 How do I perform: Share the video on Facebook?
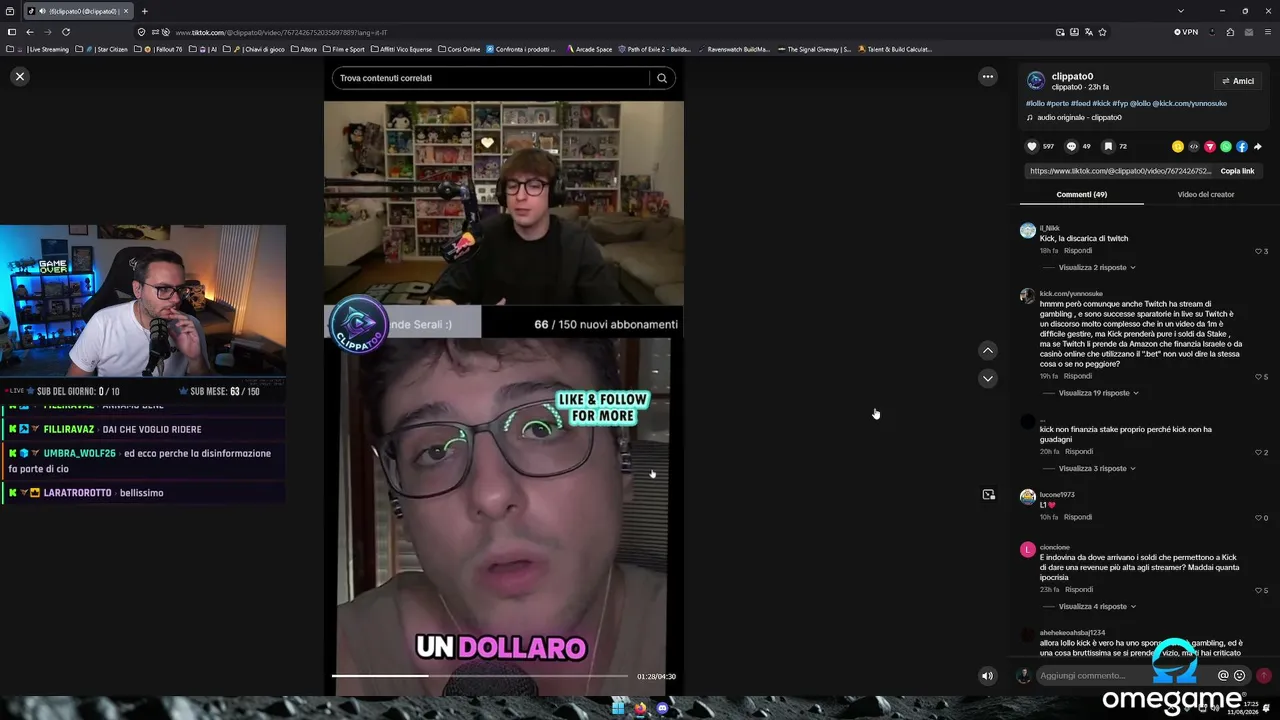click(x=1242, y=147)
